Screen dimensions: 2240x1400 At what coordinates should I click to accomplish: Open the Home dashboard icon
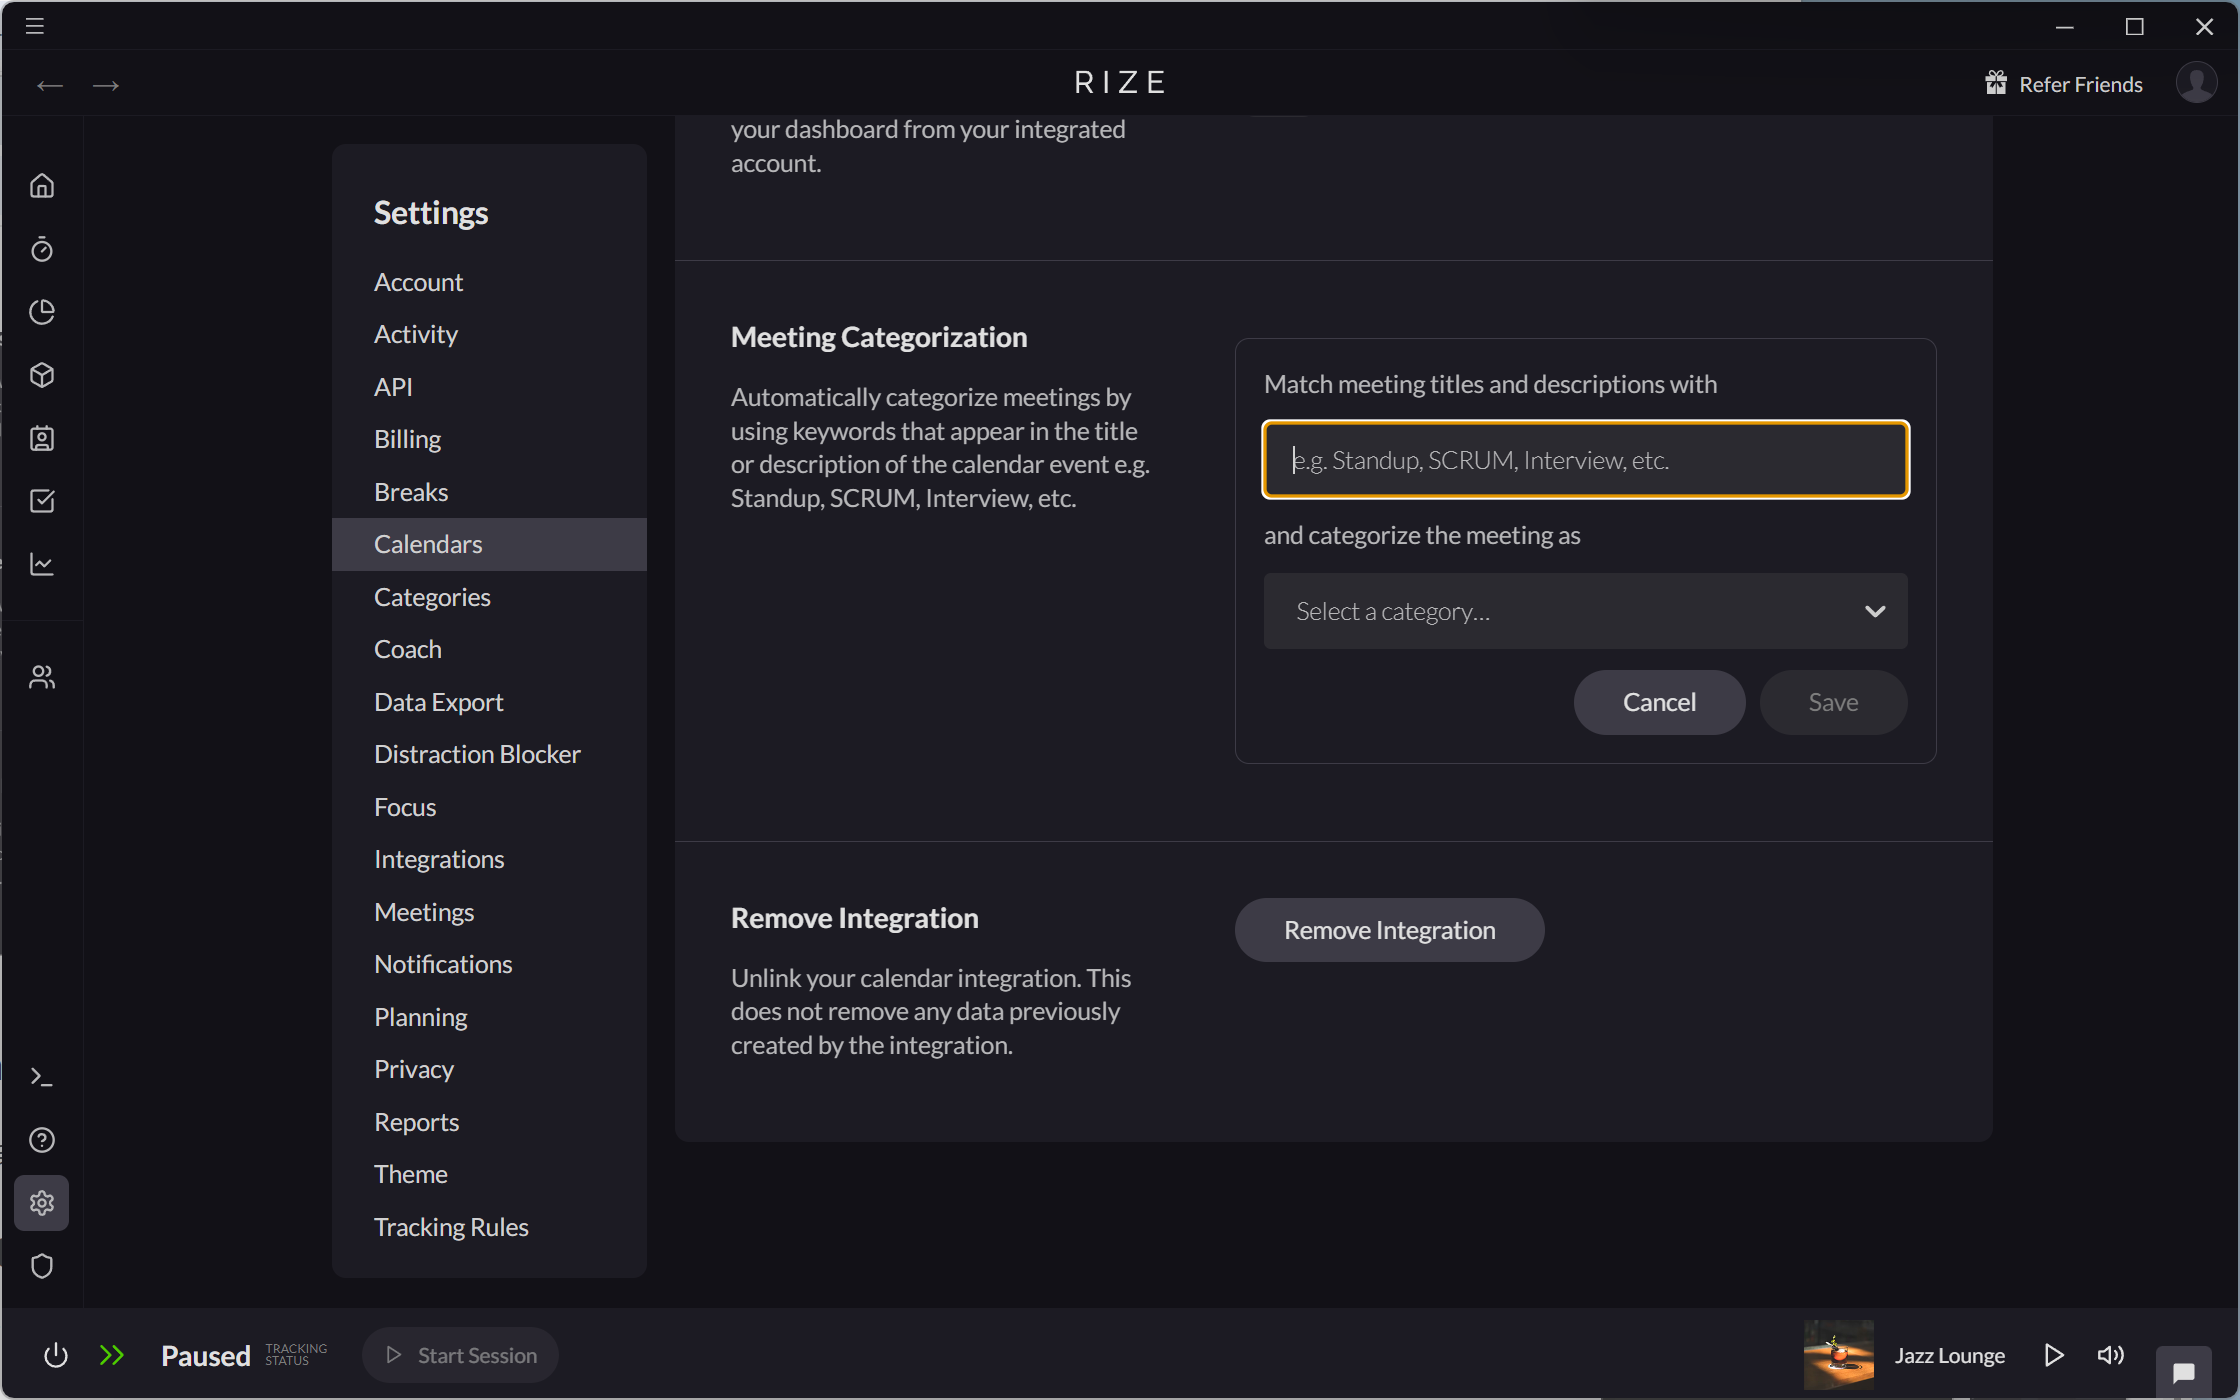(x=42, y=185)
